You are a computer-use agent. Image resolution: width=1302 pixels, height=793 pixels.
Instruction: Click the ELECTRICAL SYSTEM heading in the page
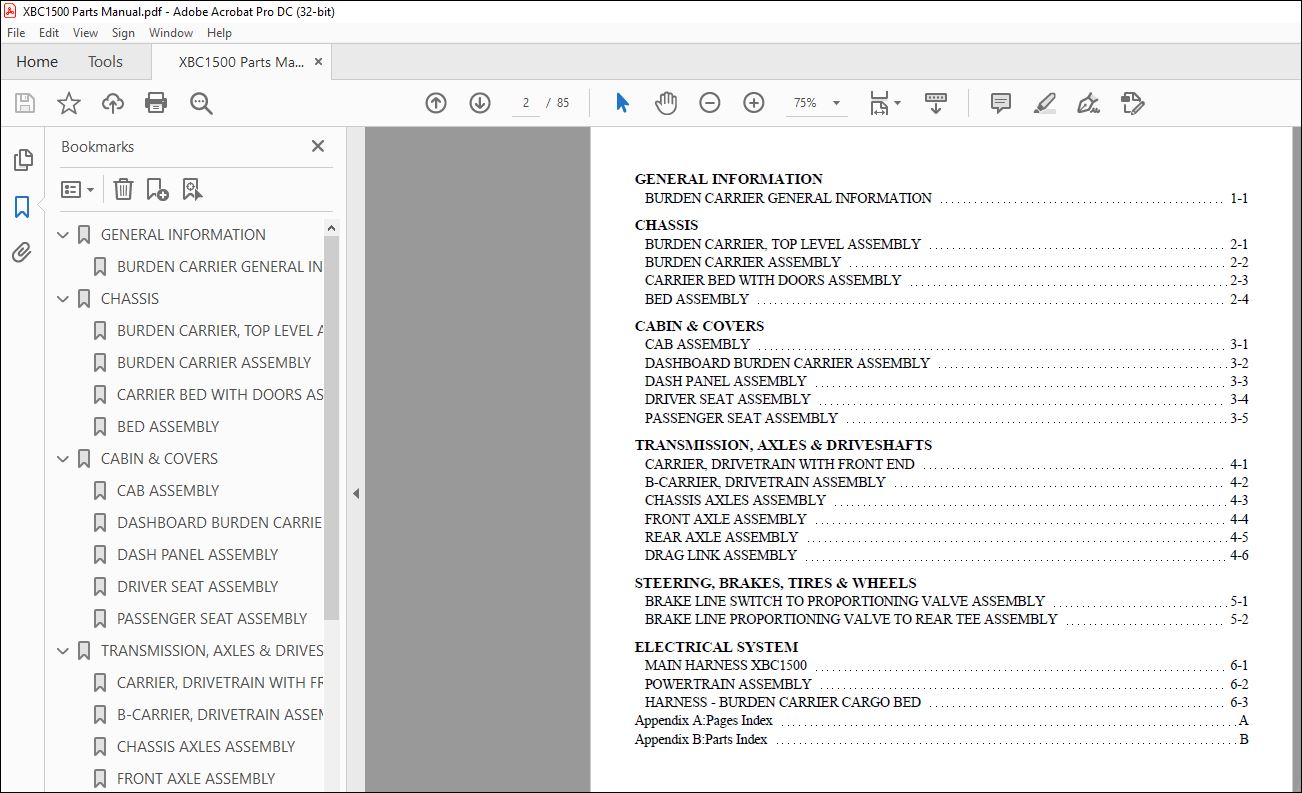click(x=716, y=647)
